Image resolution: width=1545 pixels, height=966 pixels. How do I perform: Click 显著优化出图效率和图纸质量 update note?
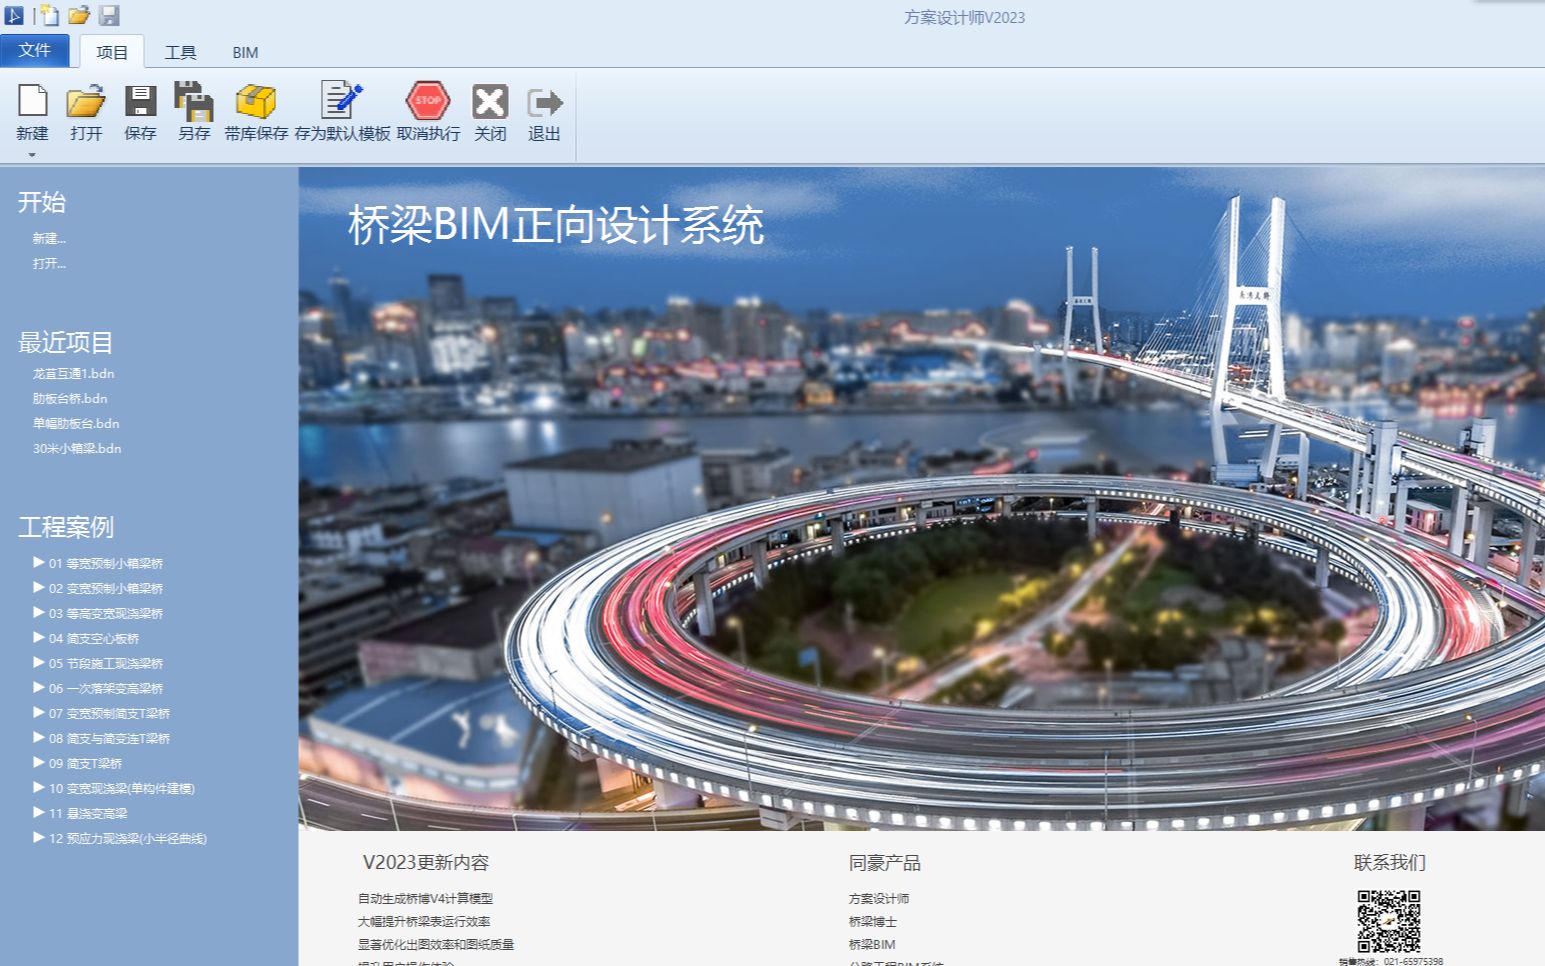pos(436,944)
